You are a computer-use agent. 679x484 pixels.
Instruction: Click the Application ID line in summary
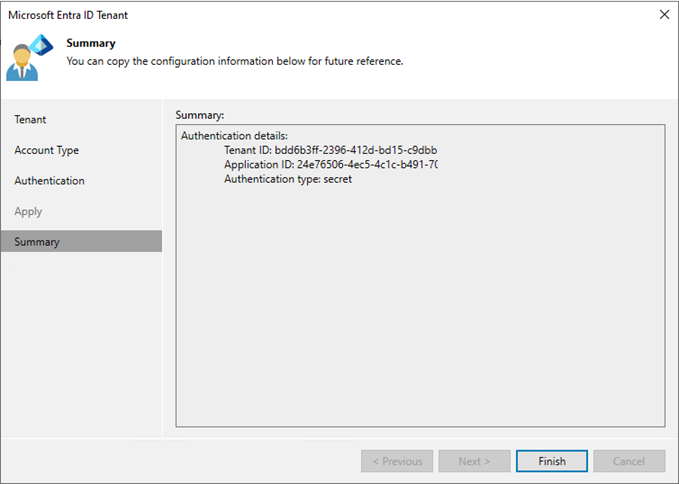331,165
